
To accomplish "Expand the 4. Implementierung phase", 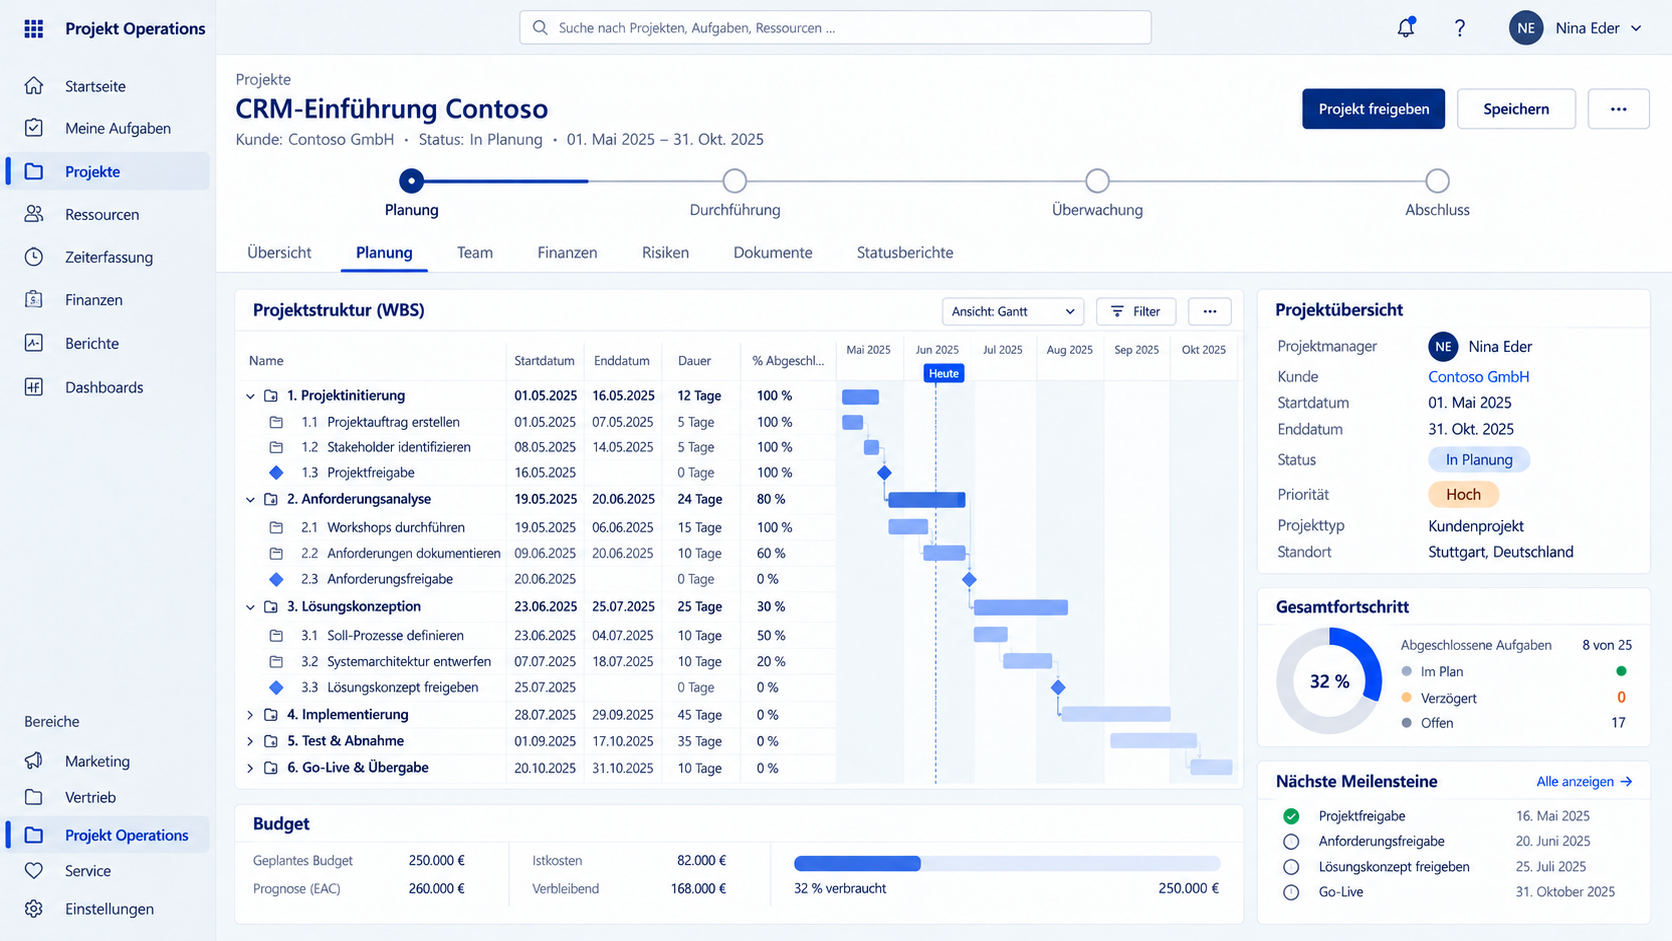I will click(250, 715).
